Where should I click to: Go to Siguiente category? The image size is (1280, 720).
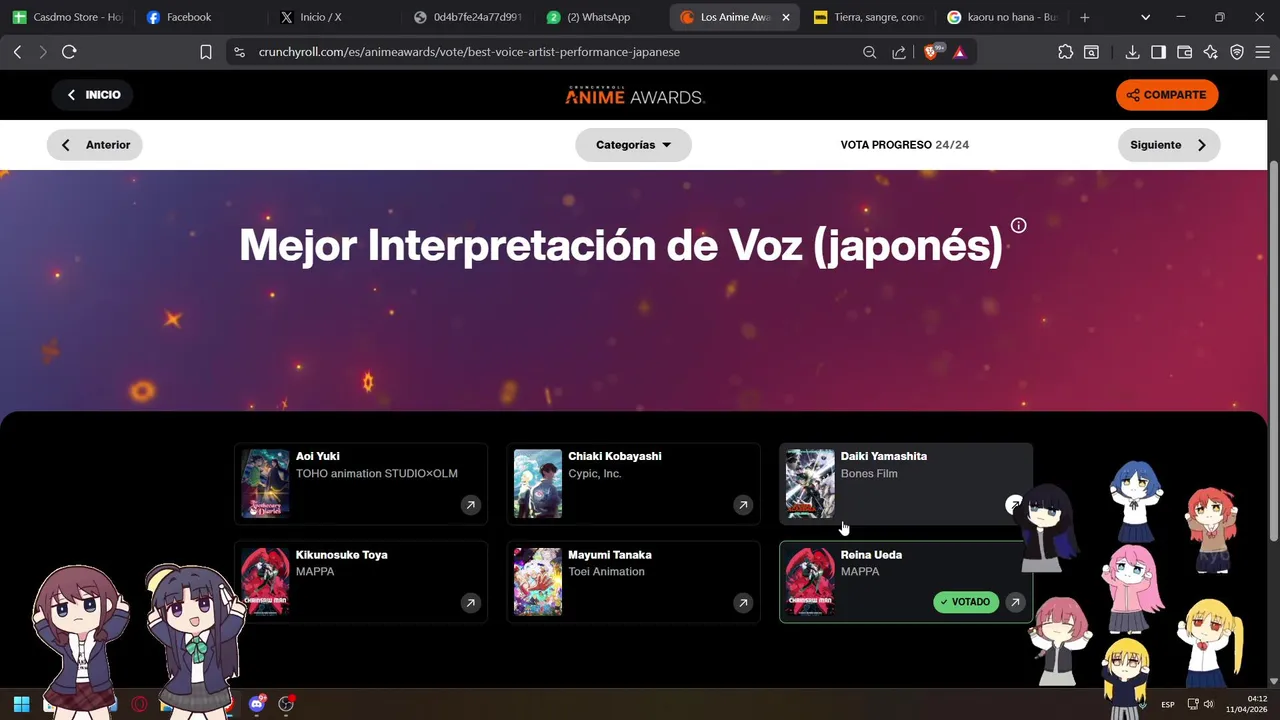1169,145
